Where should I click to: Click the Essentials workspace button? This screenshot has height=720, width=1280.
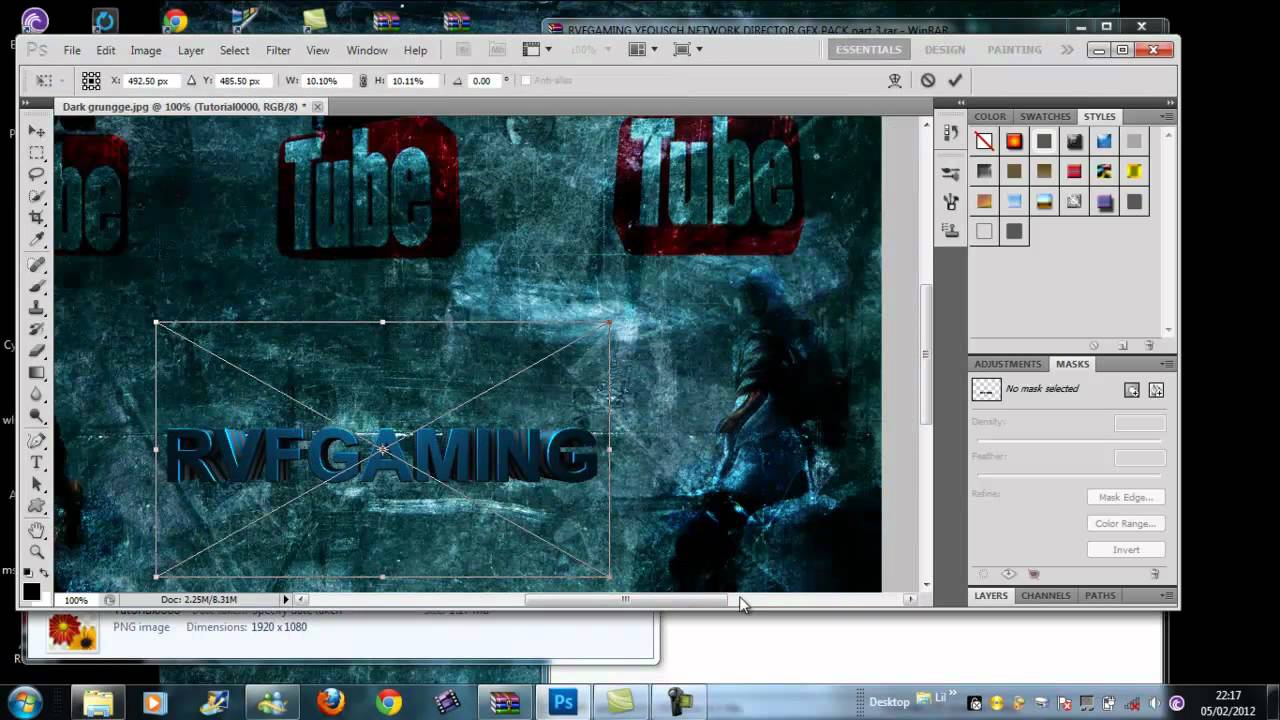(868, 50)
